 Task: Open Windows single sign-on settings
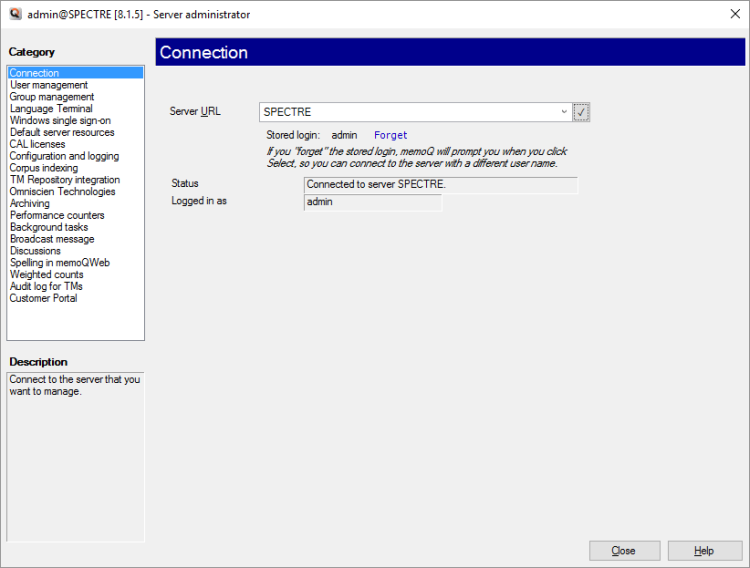(x=60, y=121)
